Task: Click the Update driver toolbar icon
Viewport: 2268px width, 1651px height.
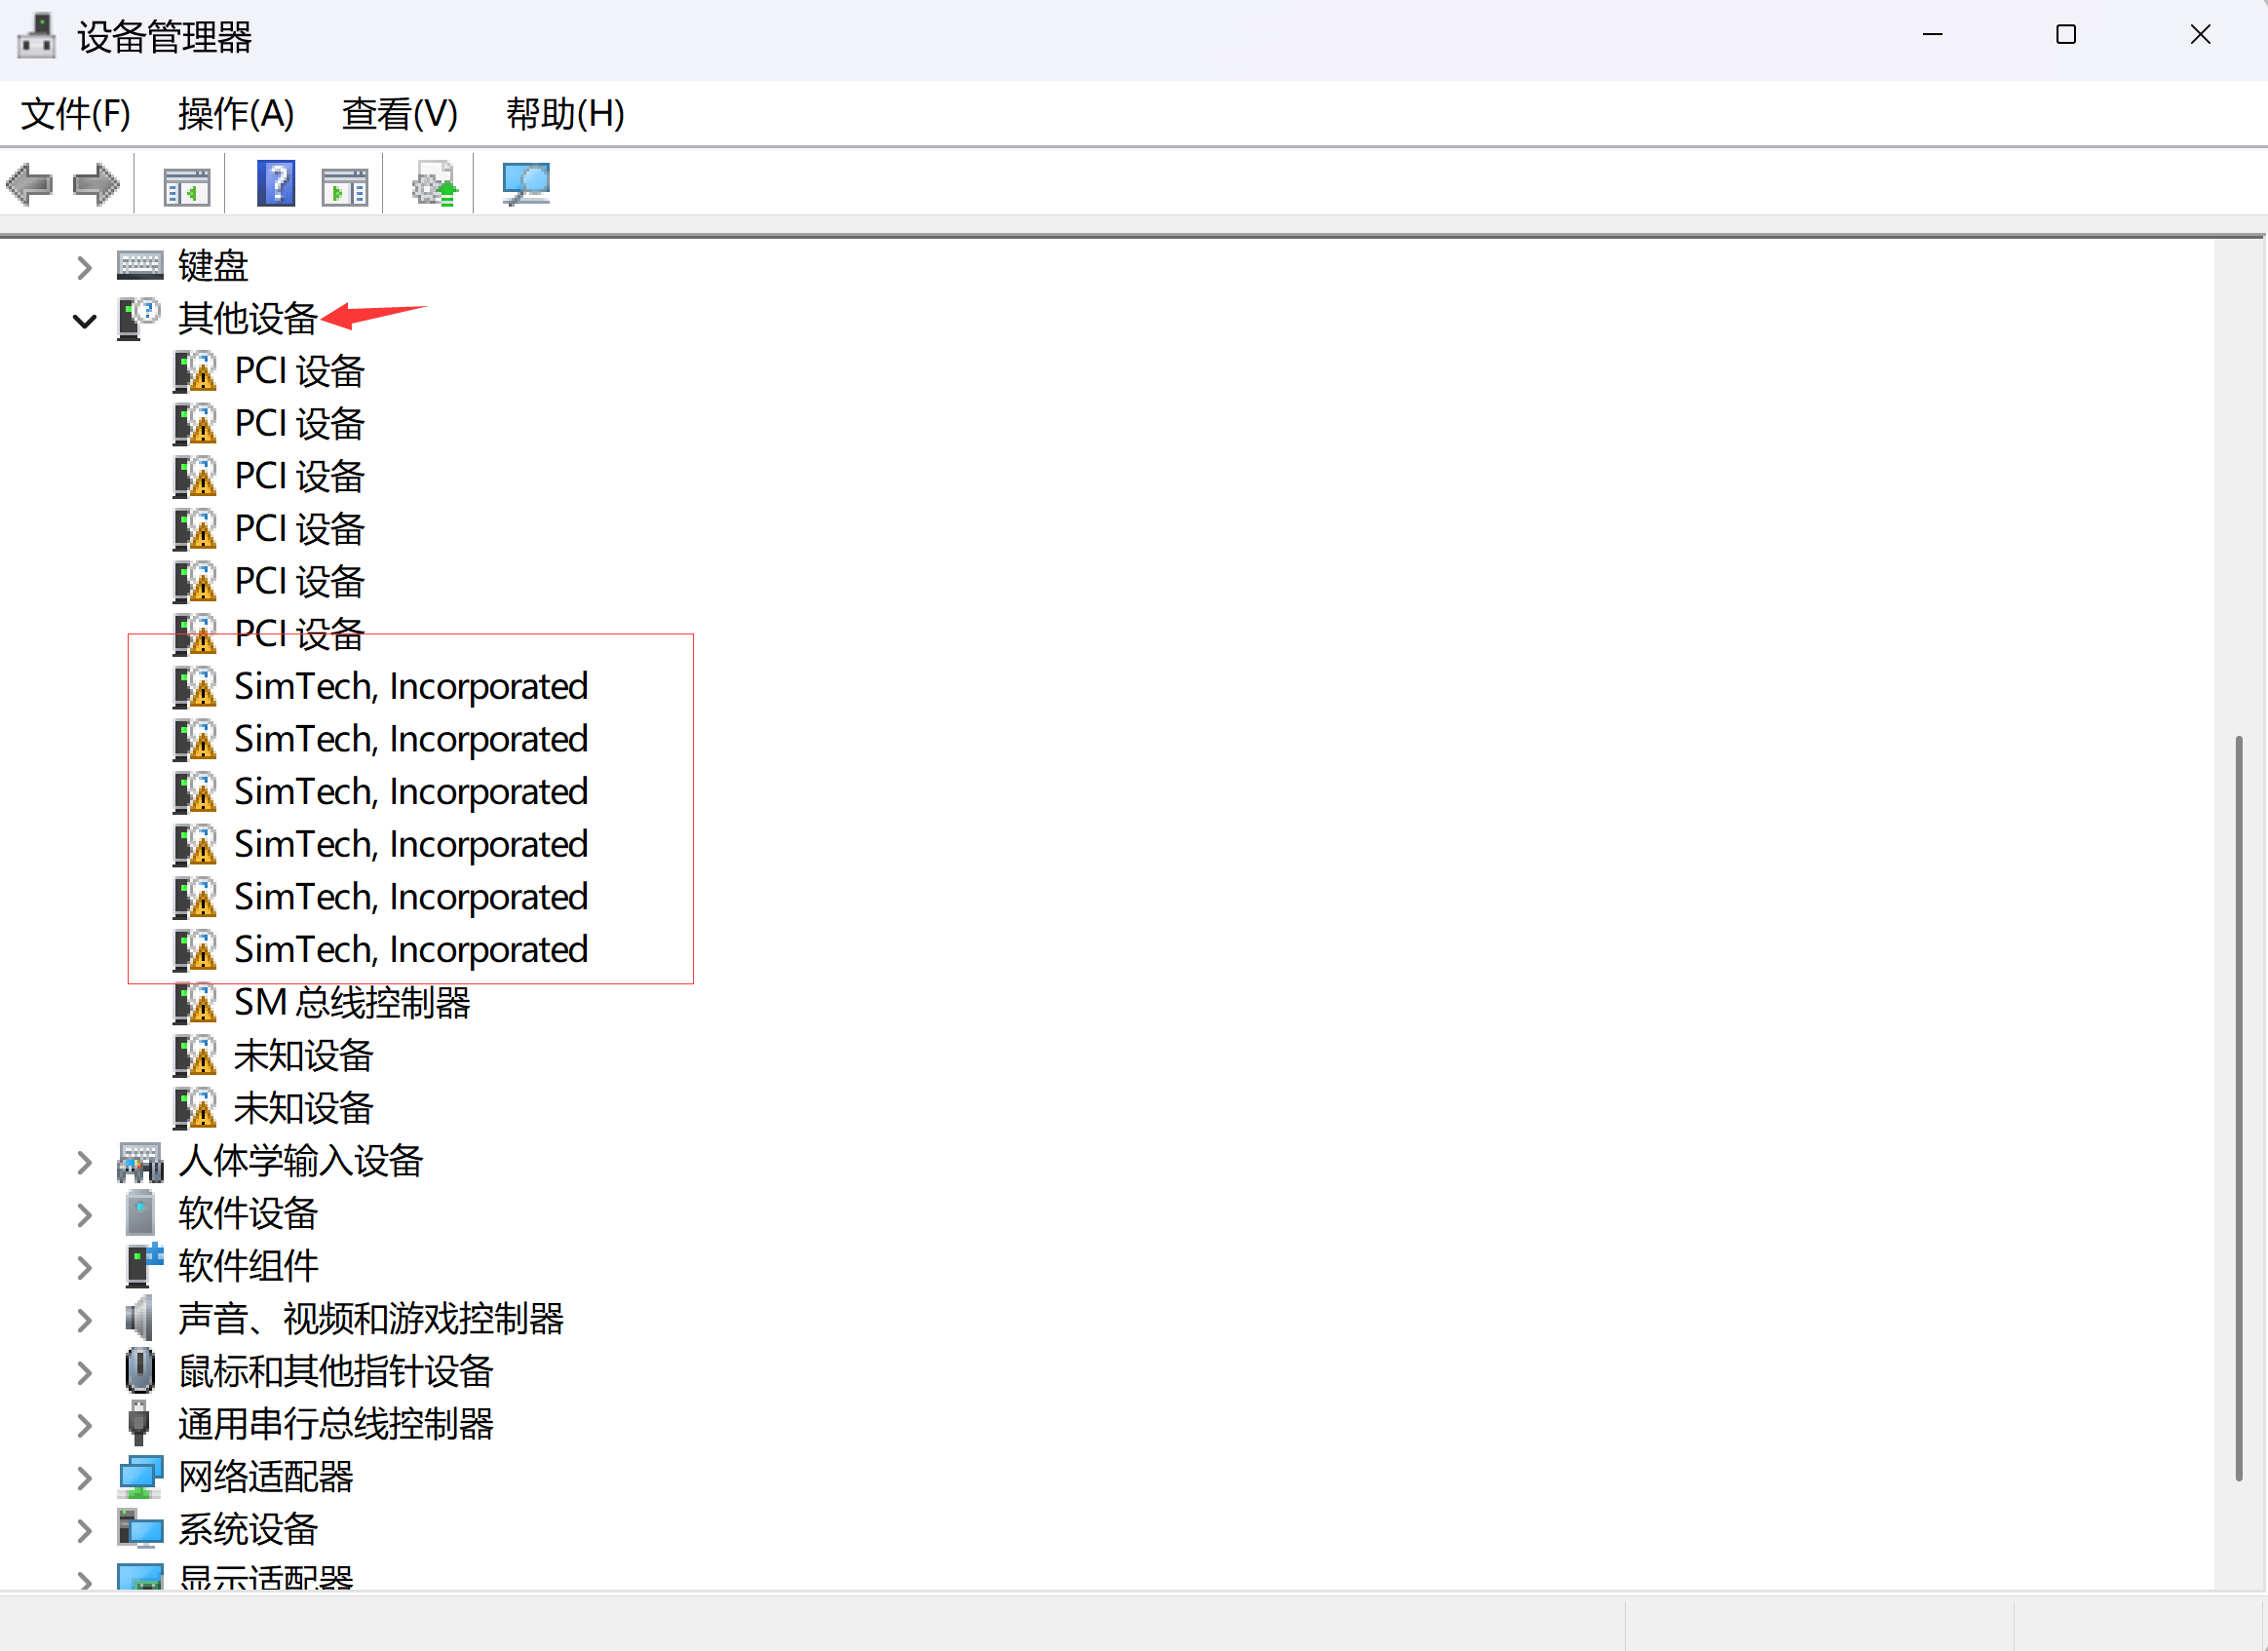Action: click(x=435, y=185)
